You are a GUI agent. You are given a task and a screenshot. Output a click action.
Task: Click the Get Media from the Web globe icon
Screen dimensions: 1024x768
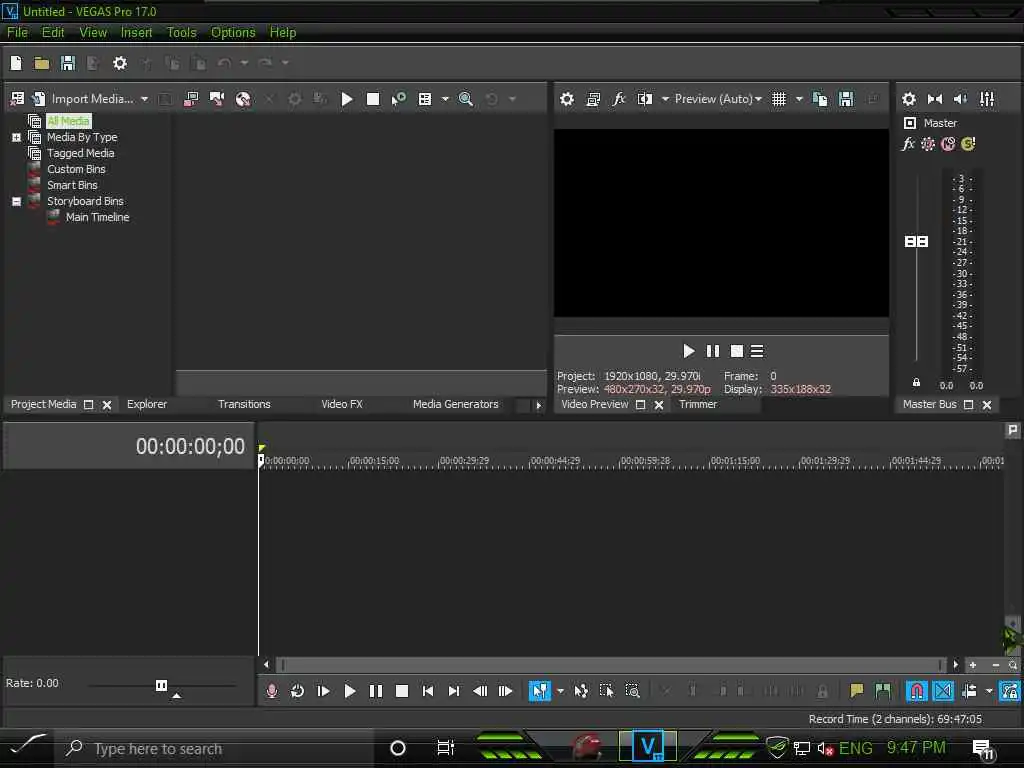[243, 99]
